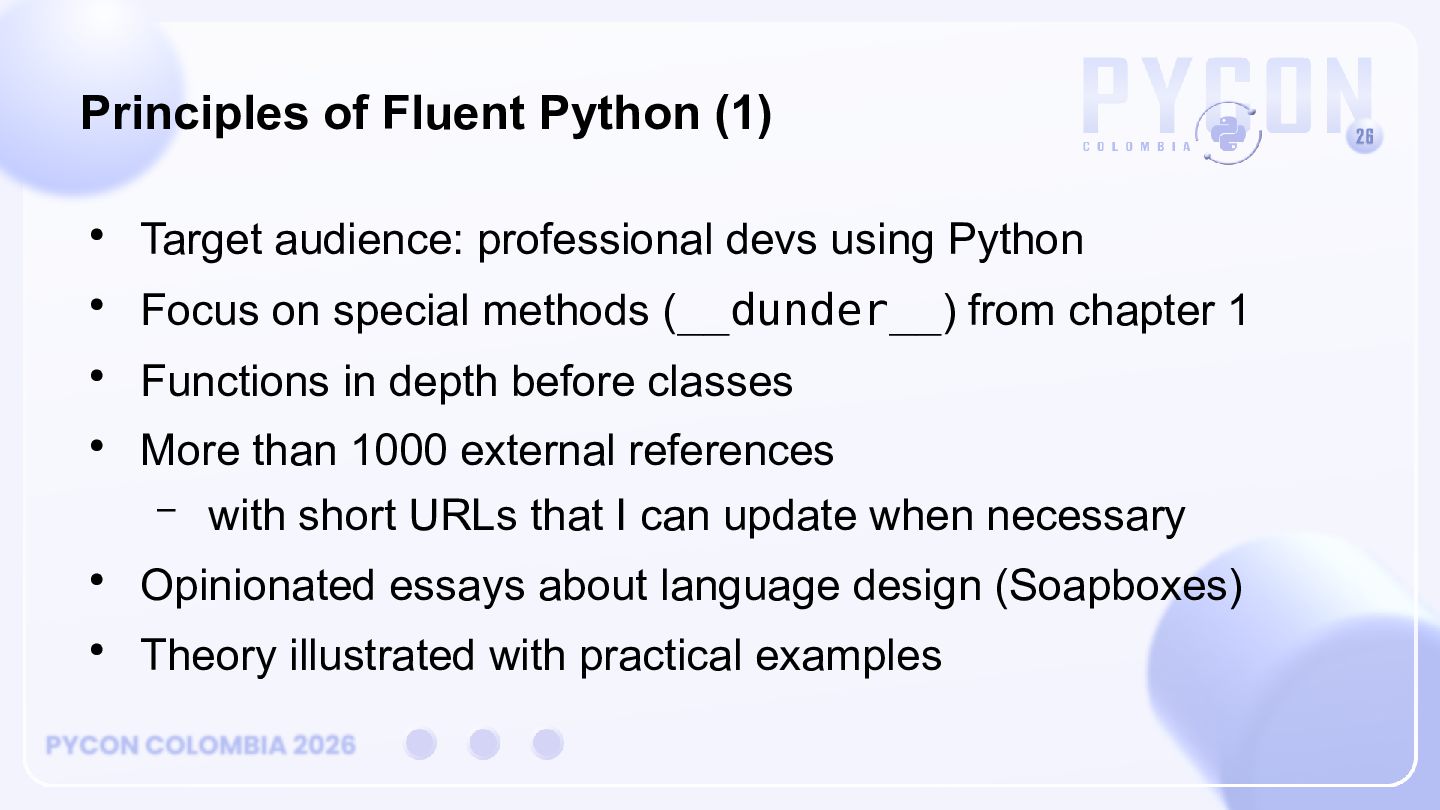
Task: Click the Opinionated essays bullet line
Action: click(x=692, y=586)
